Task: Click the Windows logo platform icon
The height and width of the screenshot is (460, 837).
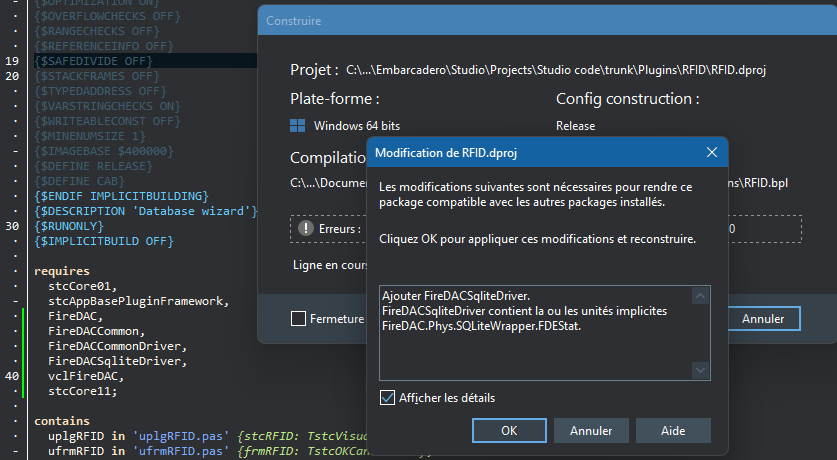Action: tap(298, 126)
